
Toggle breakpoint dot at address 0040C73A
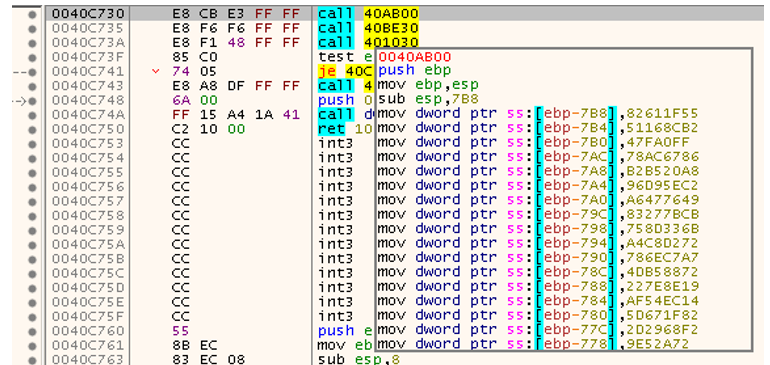coord(32,43)
